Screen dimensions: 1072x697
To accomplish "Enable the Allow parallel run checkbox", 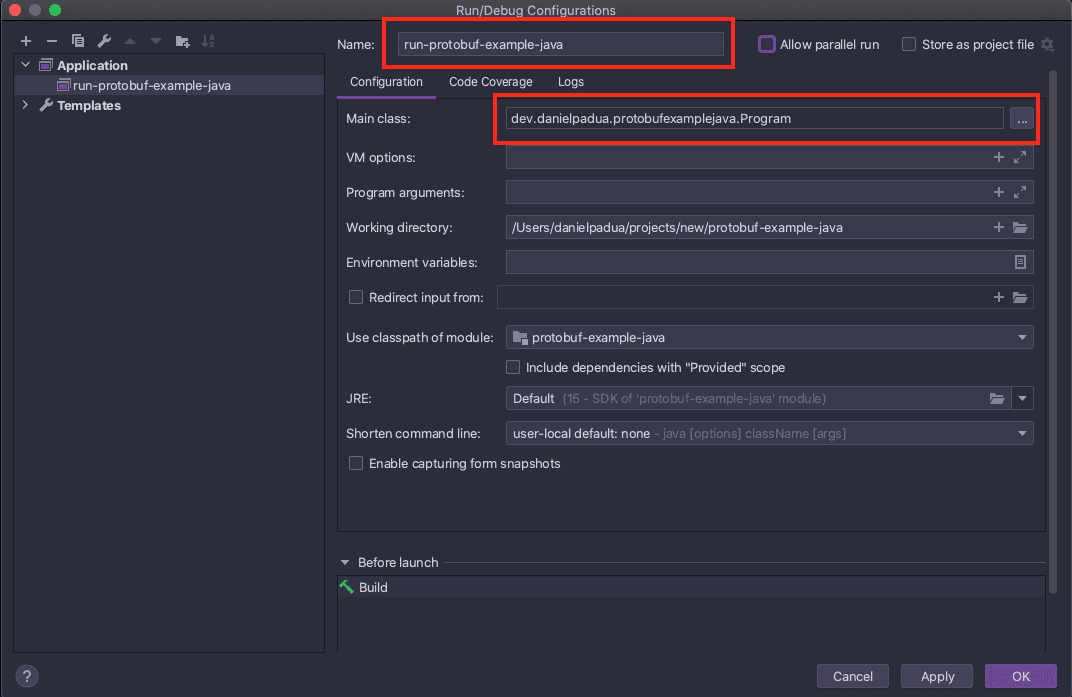I will (x=767, y=44).
